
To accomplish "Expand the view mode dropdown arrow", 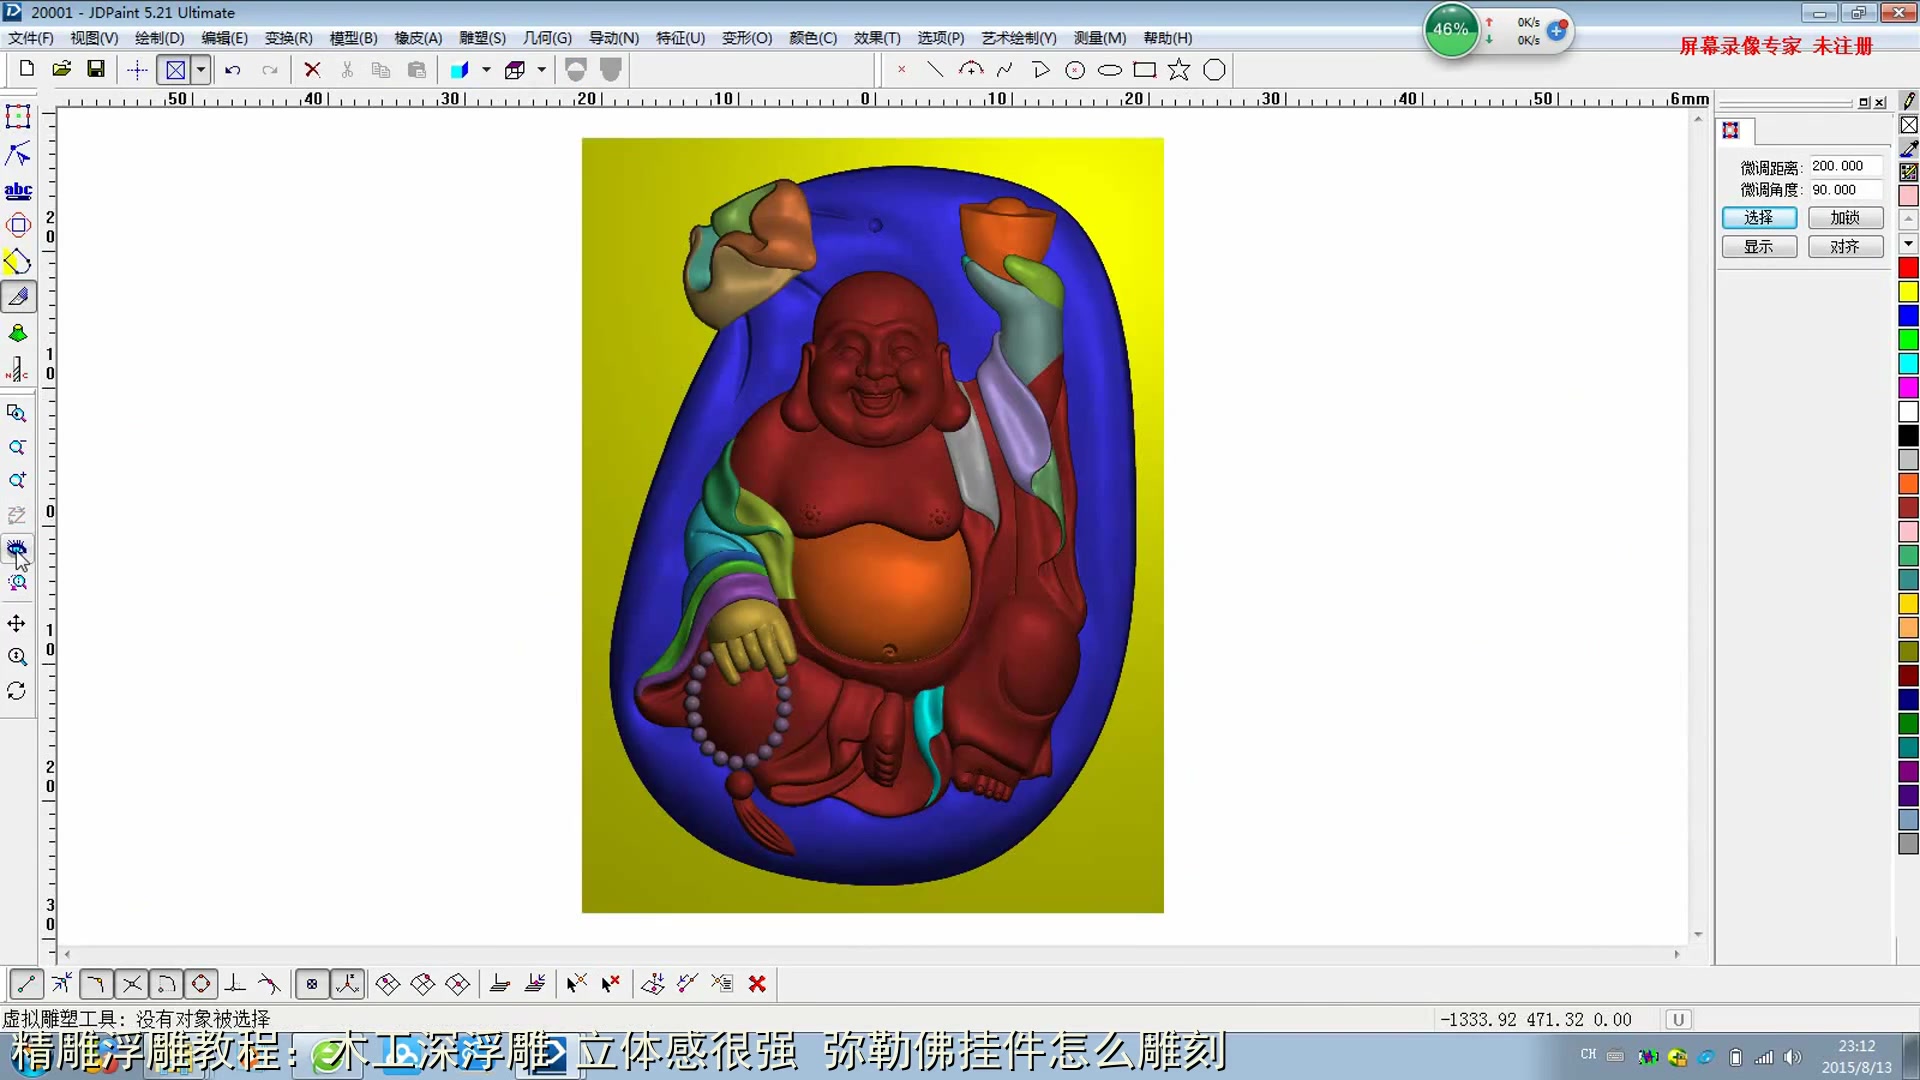I will tap(201, 70).
